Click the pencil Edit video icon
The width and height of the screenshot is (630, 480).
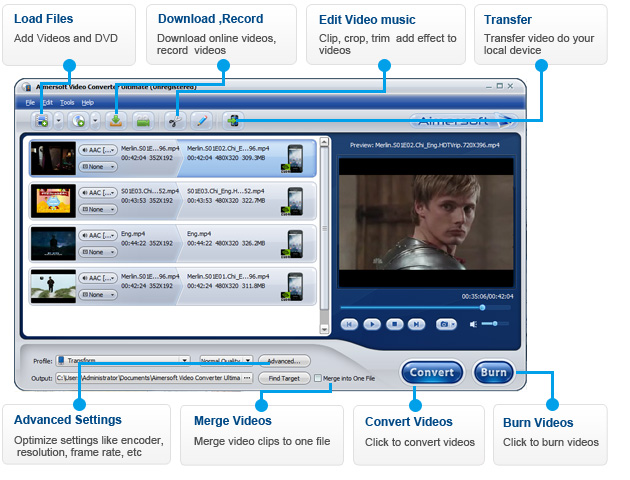(x=202, y=121)
